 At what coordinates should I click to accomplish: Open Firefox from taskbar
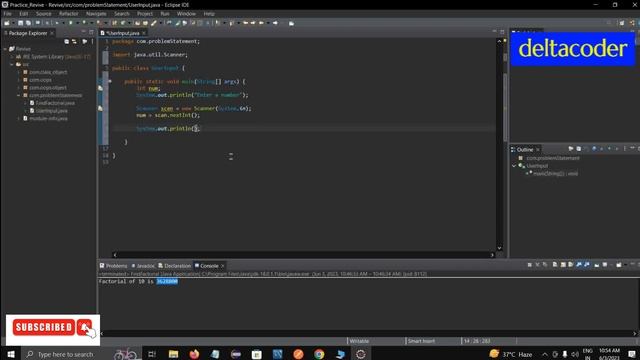[194, 354]
